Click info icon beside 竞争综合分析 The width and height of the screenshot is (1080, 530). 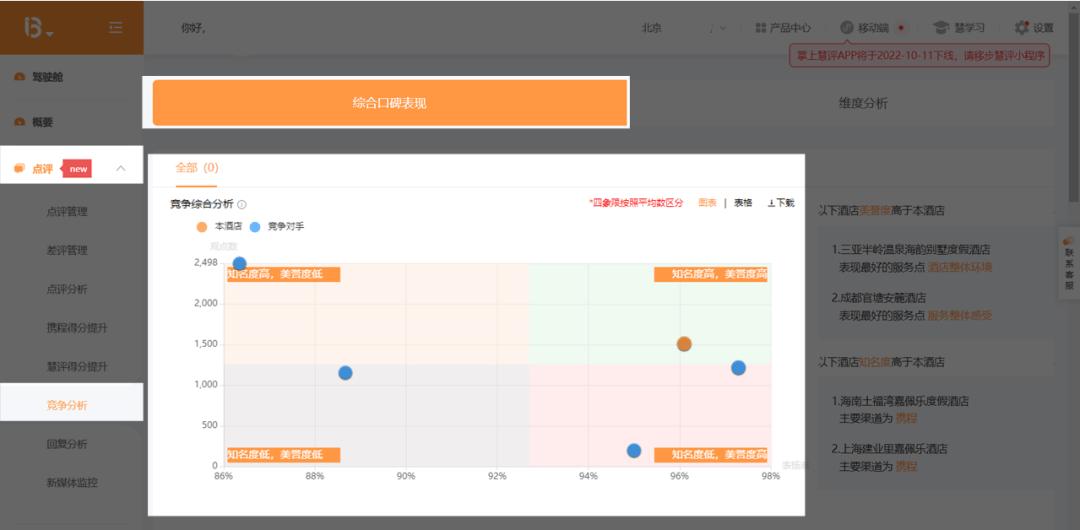[x=242, y=204]
